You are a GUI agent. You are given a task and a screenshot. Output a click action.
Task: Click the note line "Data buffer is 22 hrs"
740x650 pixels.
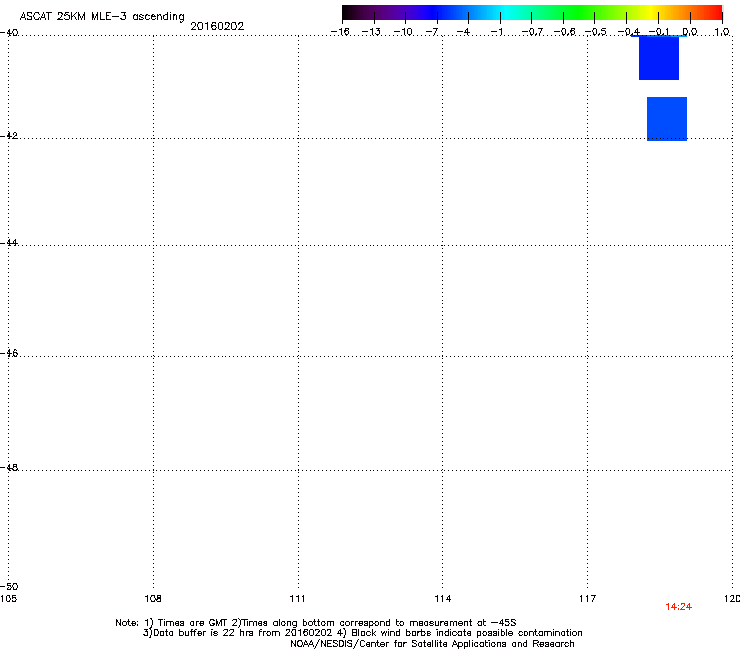tap(362, 633)
